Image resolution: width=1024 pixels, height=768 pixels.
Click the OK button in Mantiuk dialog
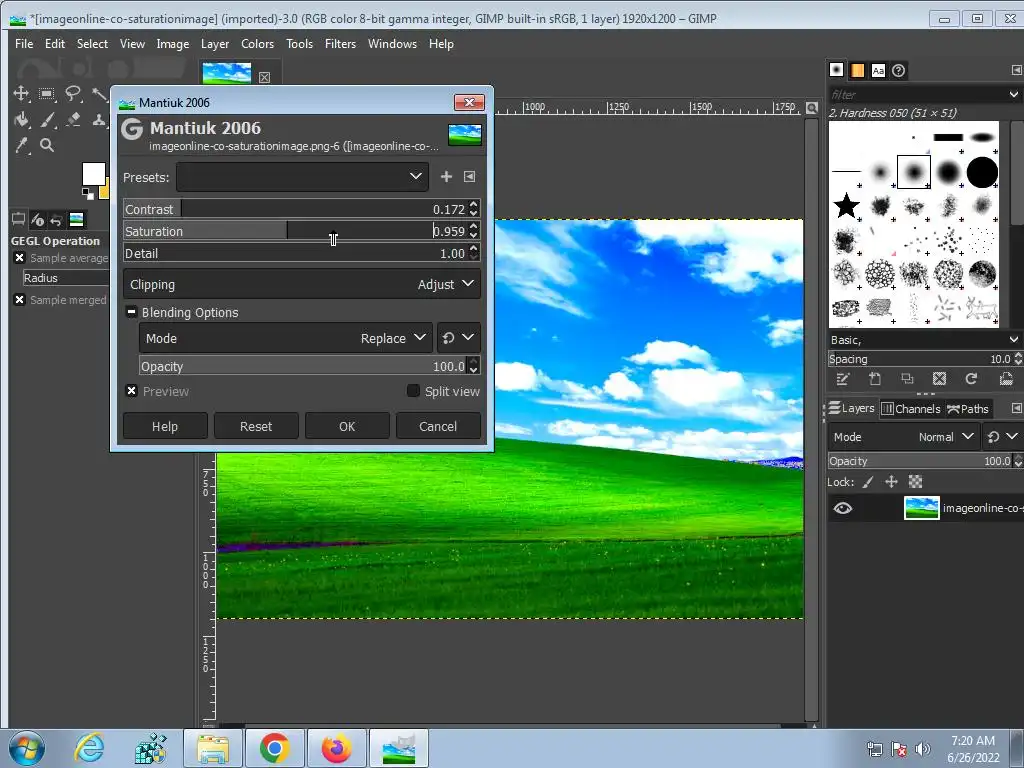pyautogui.click(x=347, y=426)
